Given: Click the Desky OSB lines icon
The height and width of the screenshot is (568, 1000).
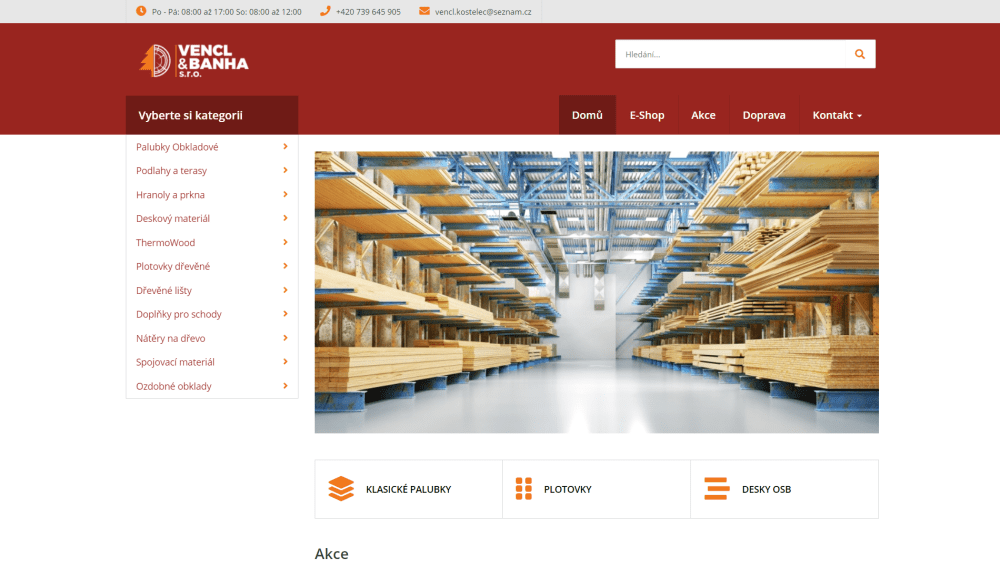Looking at the screenshot, I should click(x=717, y=488).
